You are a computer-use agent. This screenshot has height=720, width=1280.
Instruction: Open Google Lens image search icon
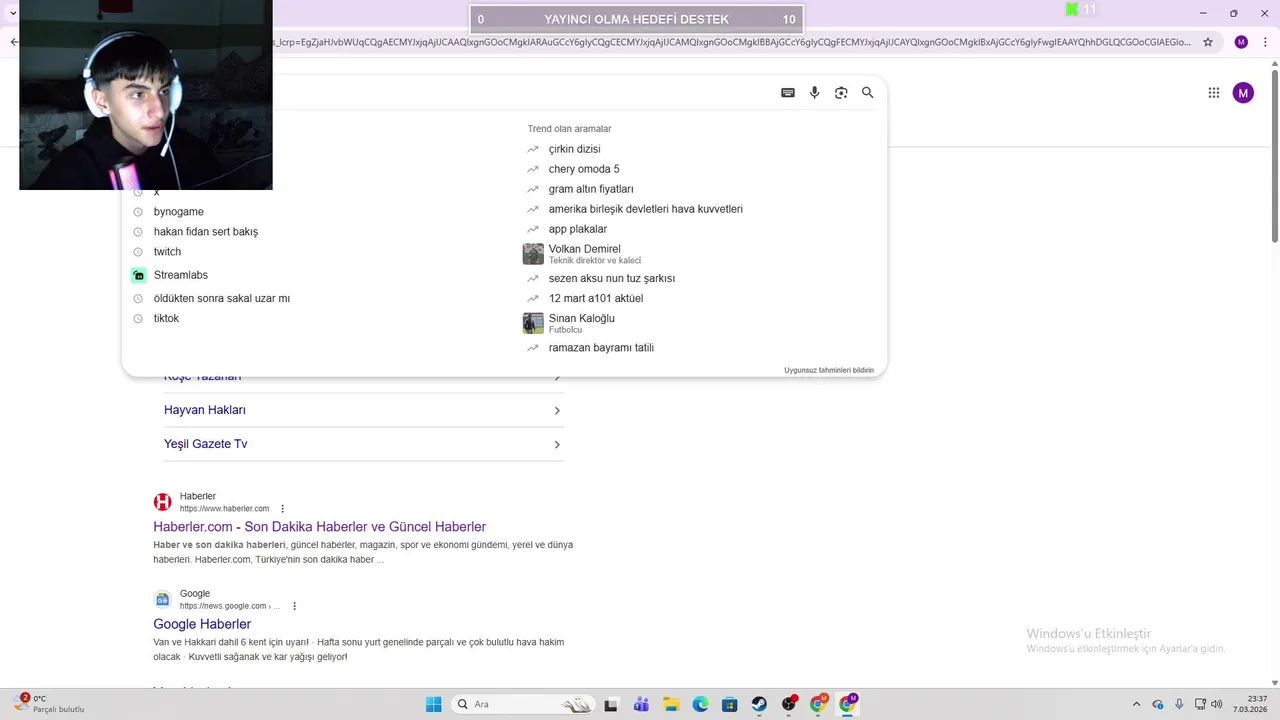[x=841, y=93]
